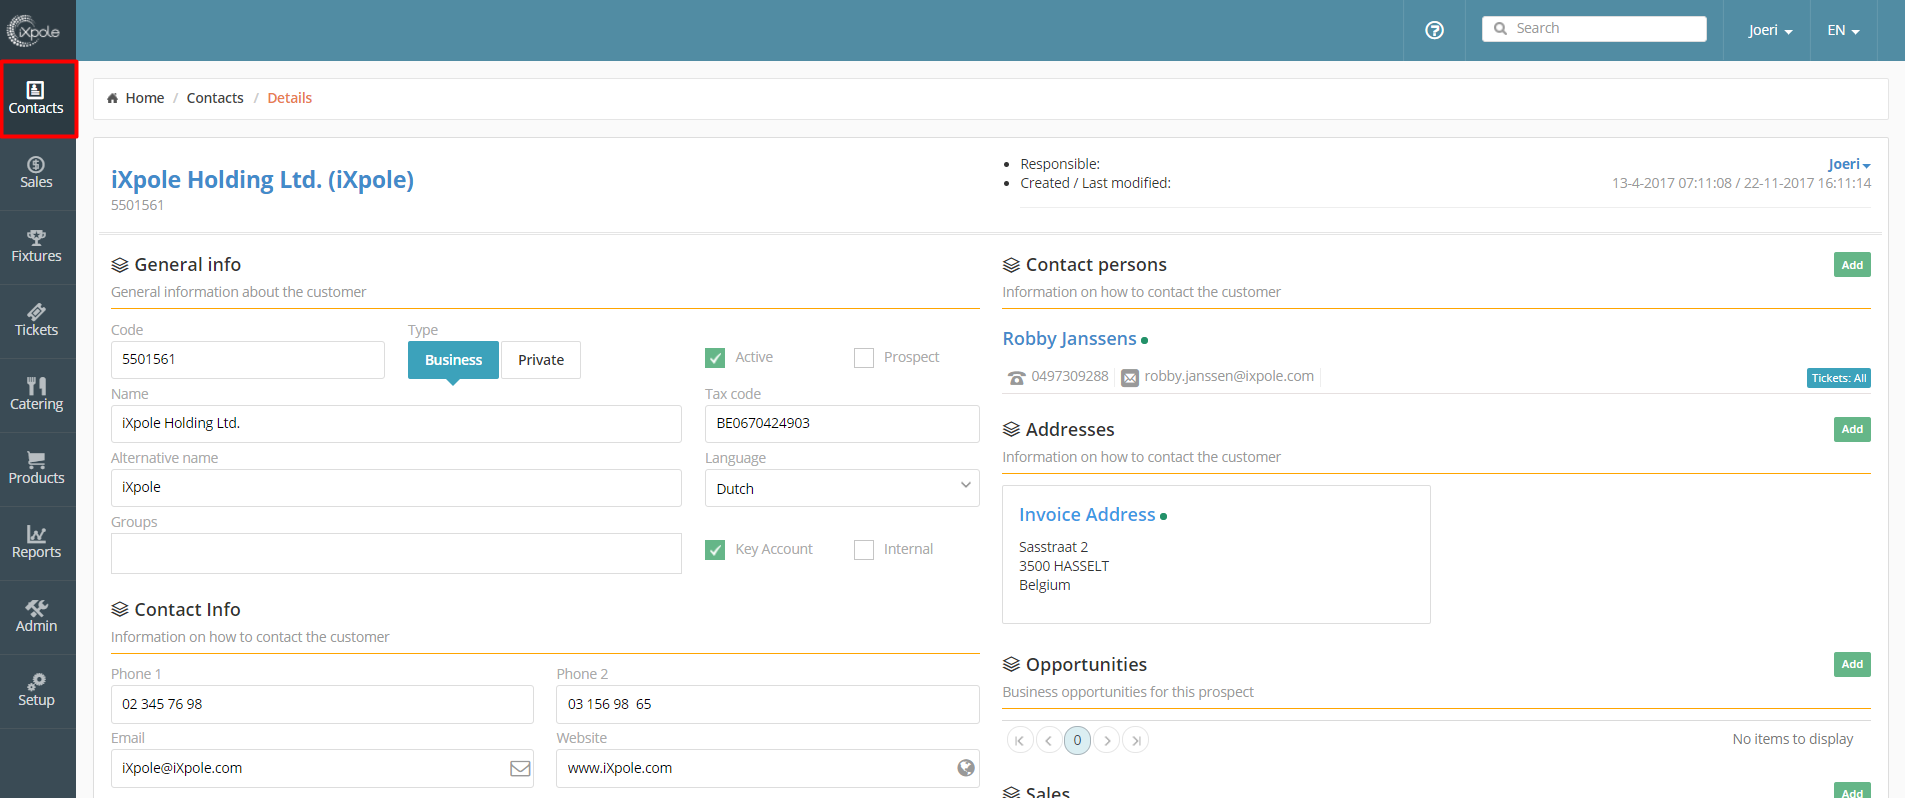
Task: Select the Business type option
Action: (x=453, y=360)
